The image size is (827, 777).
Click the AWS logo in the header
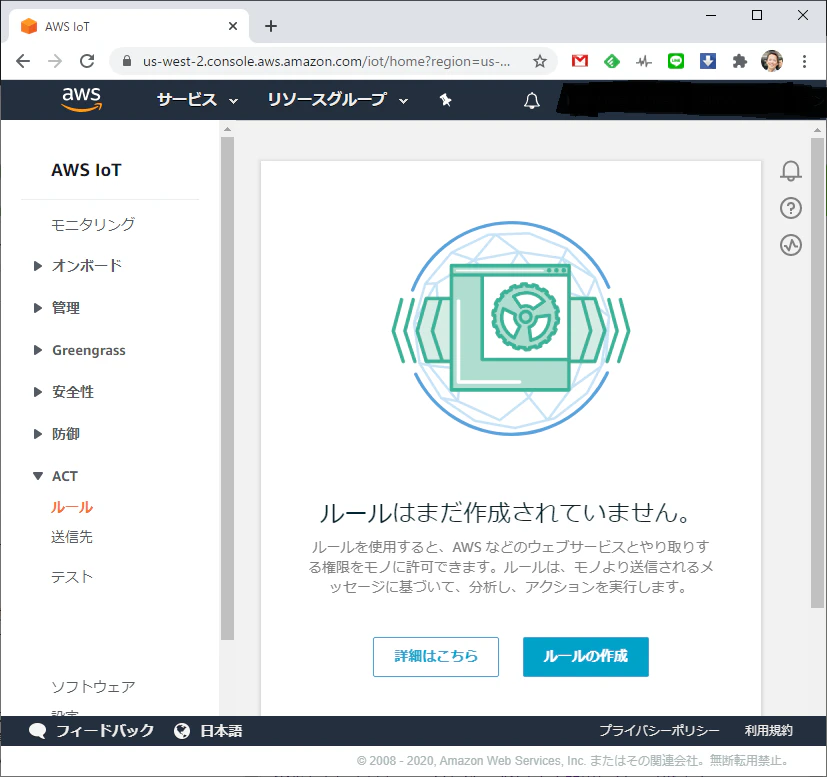[x=81, y=99]
